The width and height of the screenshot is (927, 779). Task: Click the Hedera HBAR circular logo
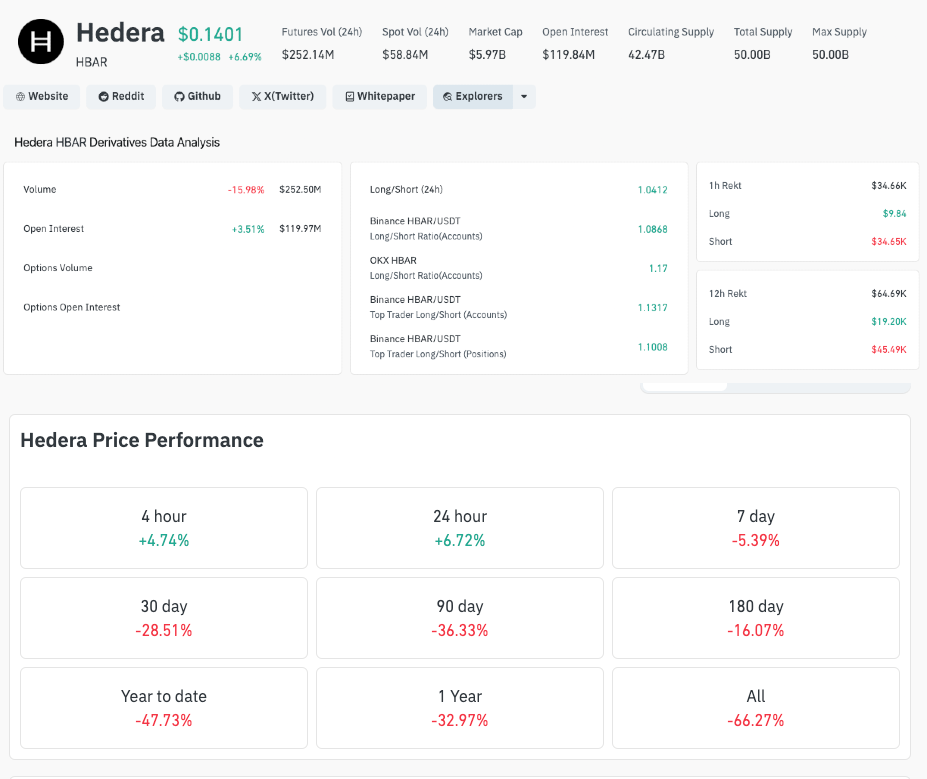pos(39,40)
